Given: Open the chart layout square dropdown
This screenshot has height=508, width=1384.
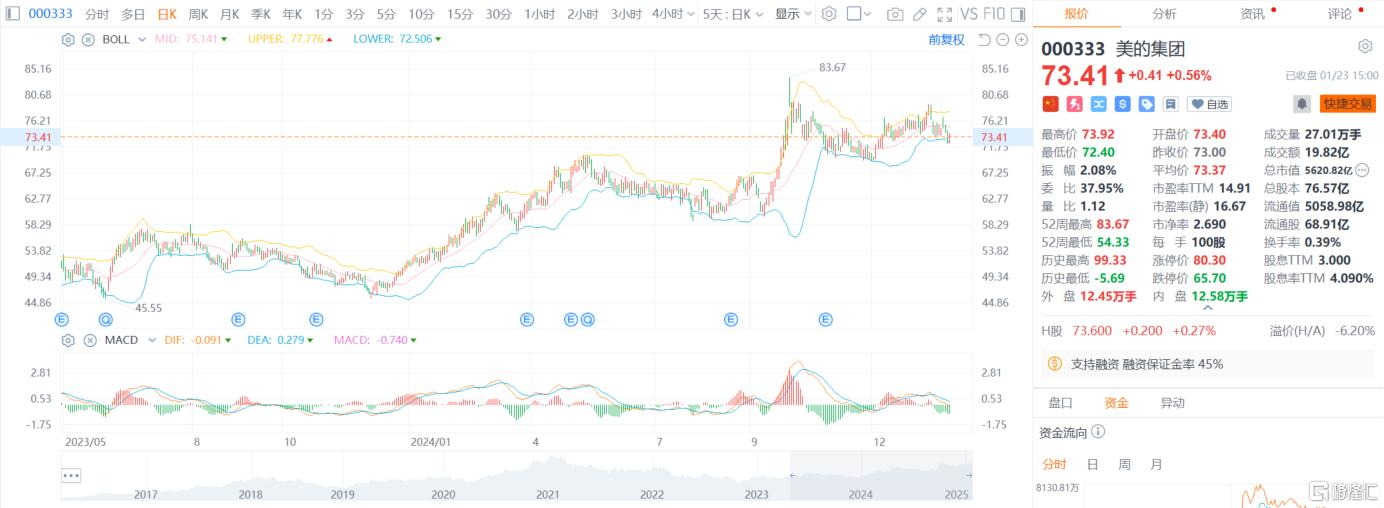Looking at the screenshot, I should (859, 14).
